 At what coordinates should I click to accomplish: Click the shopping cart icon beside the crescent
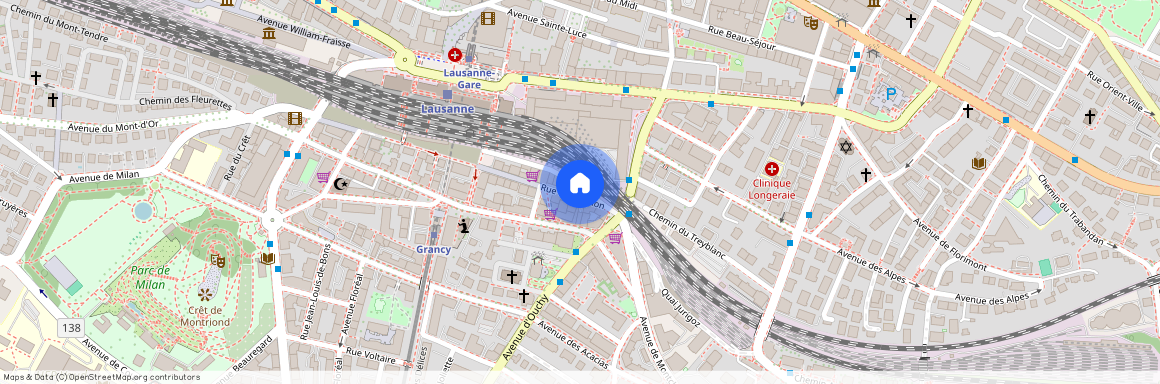323,177
